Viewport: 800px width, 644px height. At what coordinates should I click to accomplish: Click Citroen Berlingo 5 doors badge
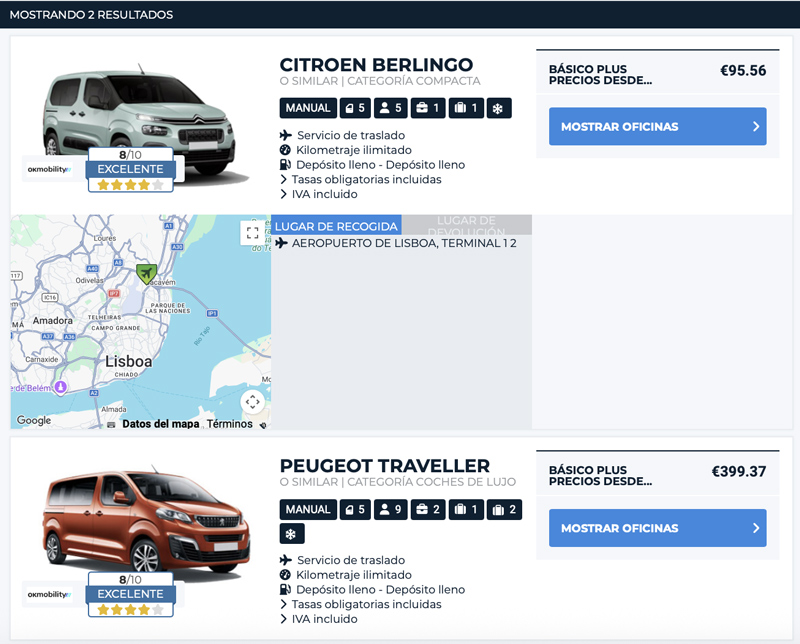[x=355, y=108]
